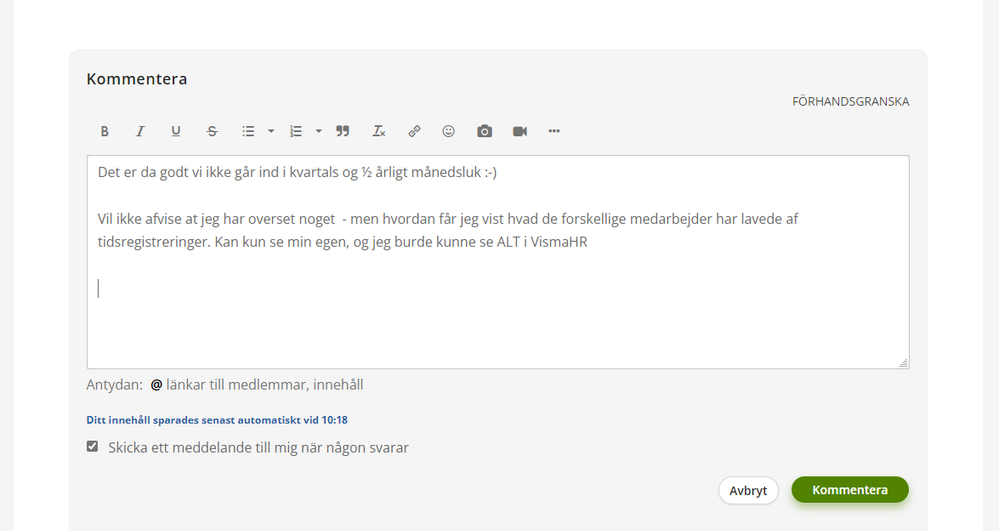The height and width of the screenshot is (531, 999).
Task: Open bullet list style dropdown arrow
Action: pyautogui.click(x=271, y=131)
